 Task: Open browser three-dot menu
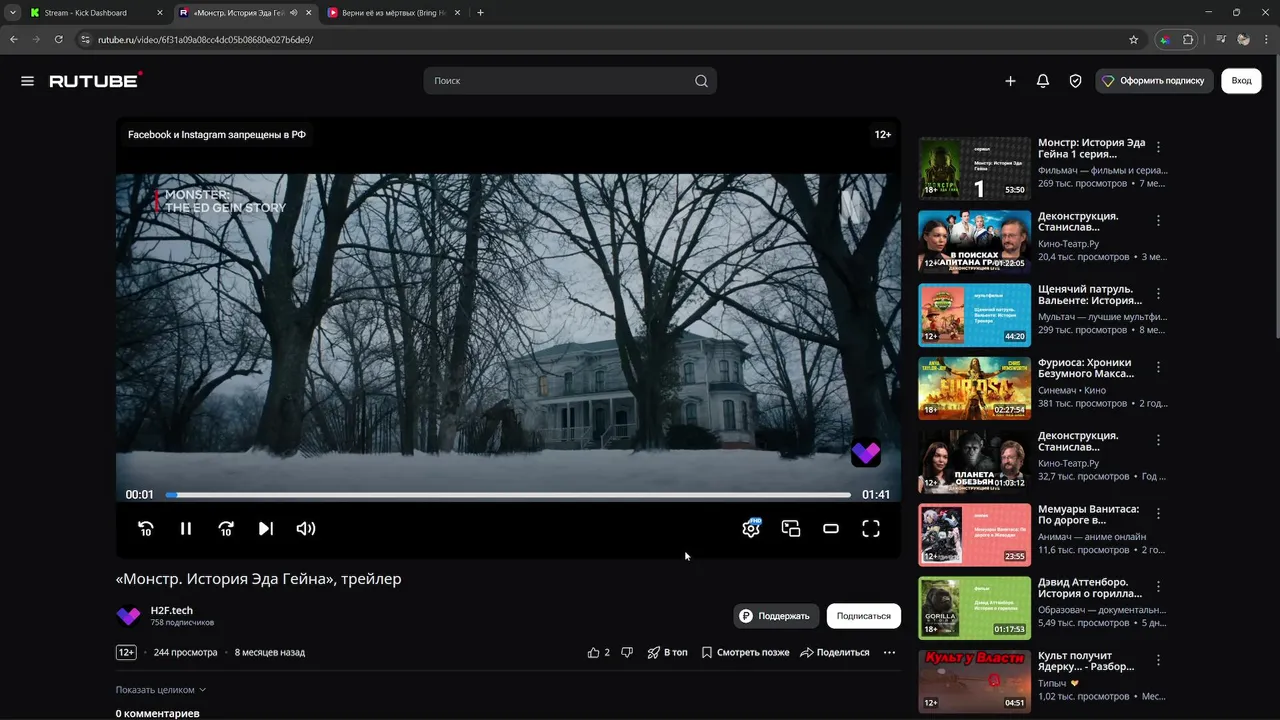[1266, 40]
